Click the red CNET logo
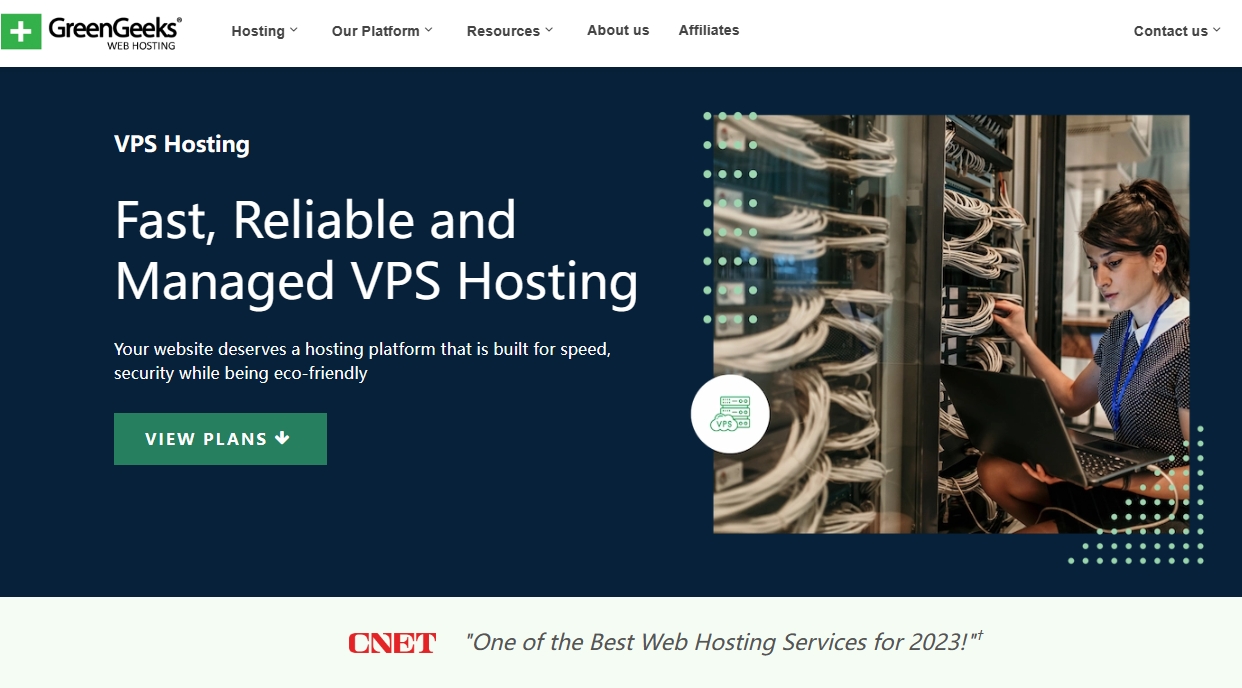Viewport: 1242px width, 688px height. pyautogui.click(x=392, y=643)
